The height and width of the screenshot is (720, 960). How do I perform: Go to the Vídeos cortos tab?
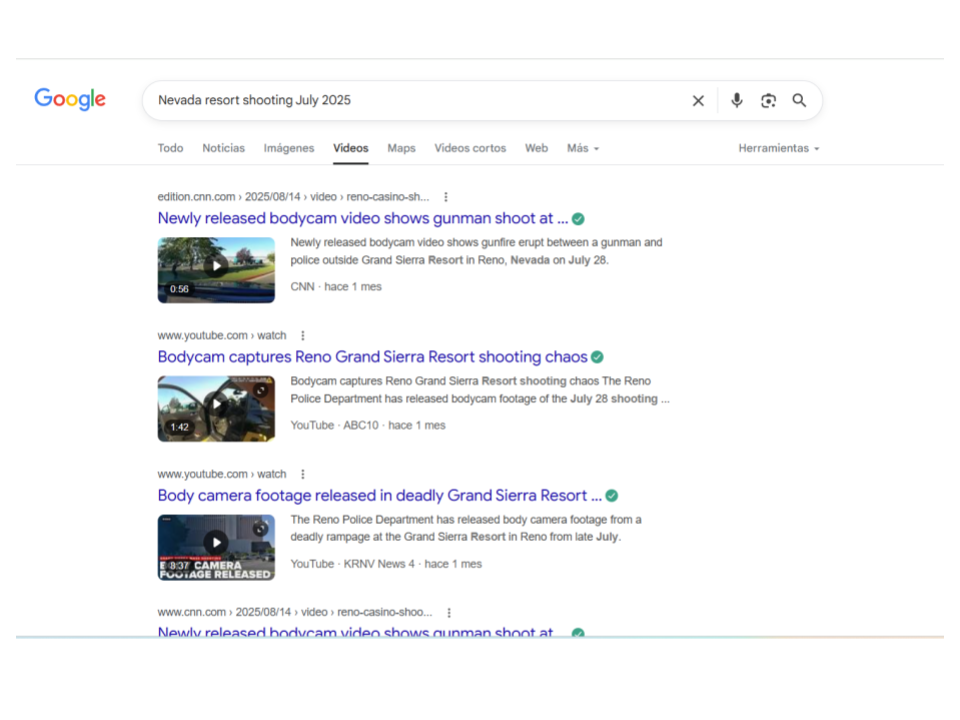point(470,148)
